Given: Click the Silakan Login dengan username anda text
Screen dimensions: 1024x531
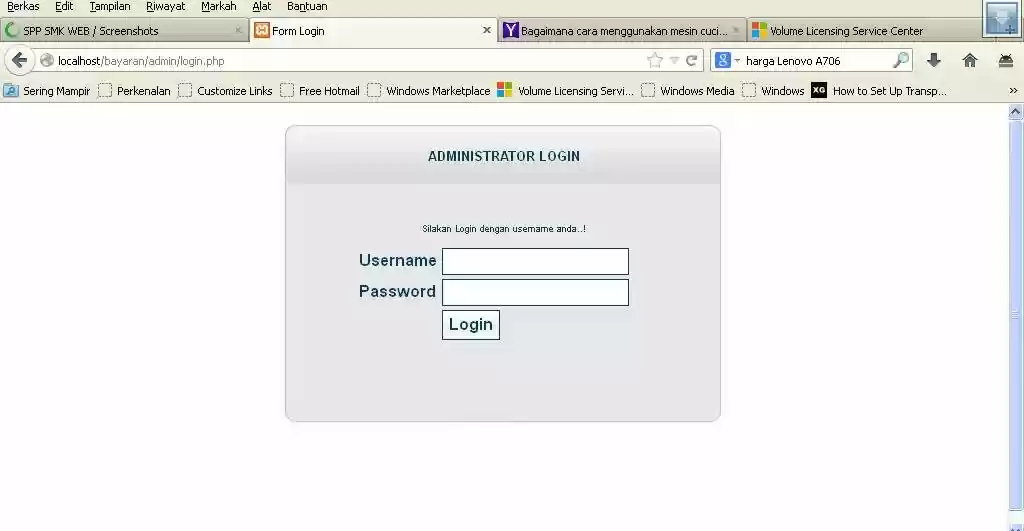Looking at the screenshot, I should pos(504,229).
